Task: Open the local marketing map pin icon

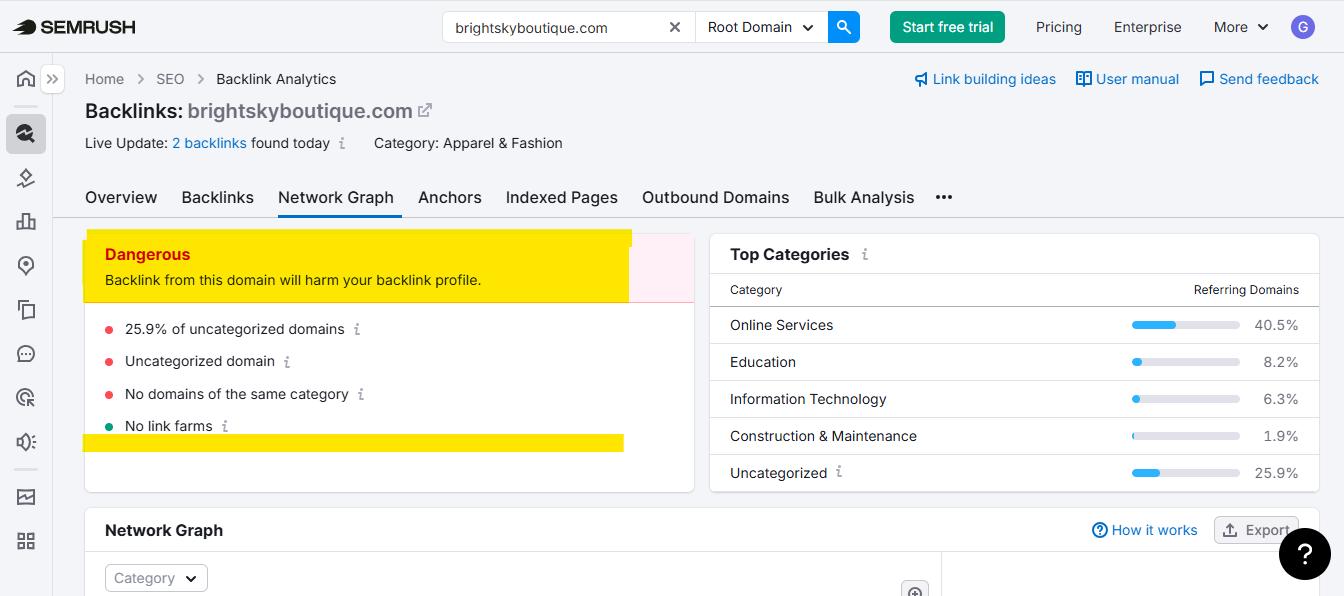Action: 26,265
